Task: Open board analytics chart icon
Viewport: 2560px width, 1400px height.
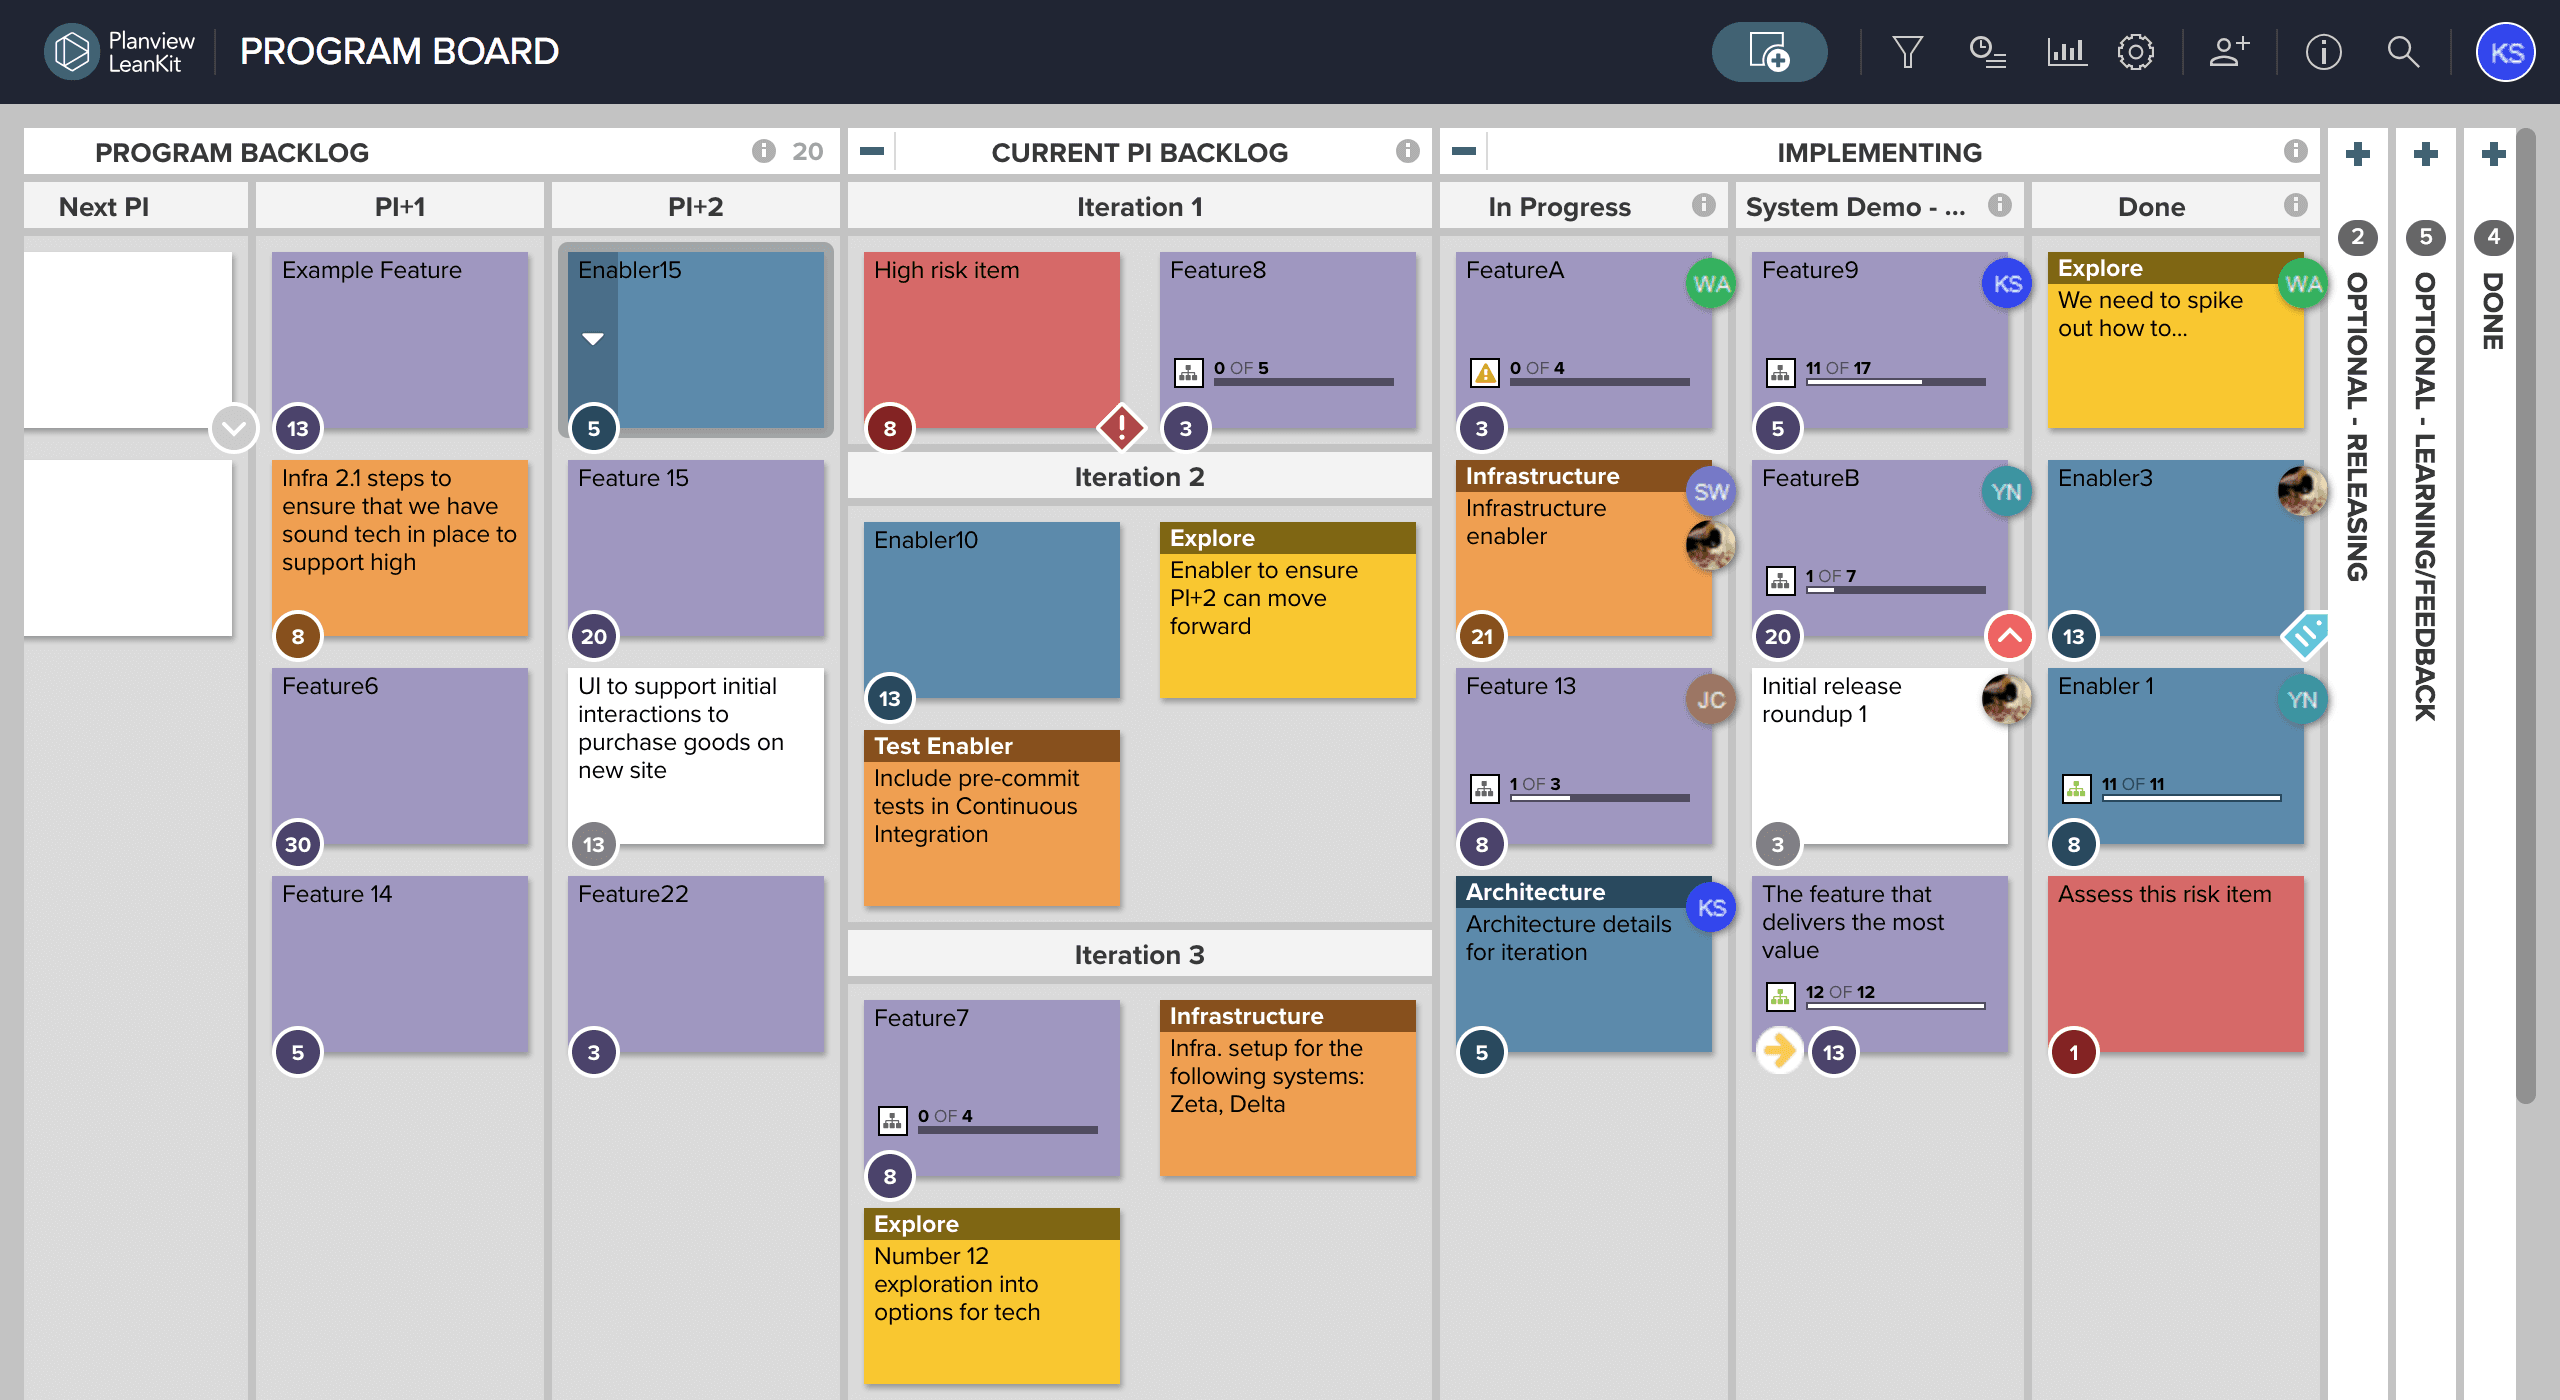Action: point(2066,52)
